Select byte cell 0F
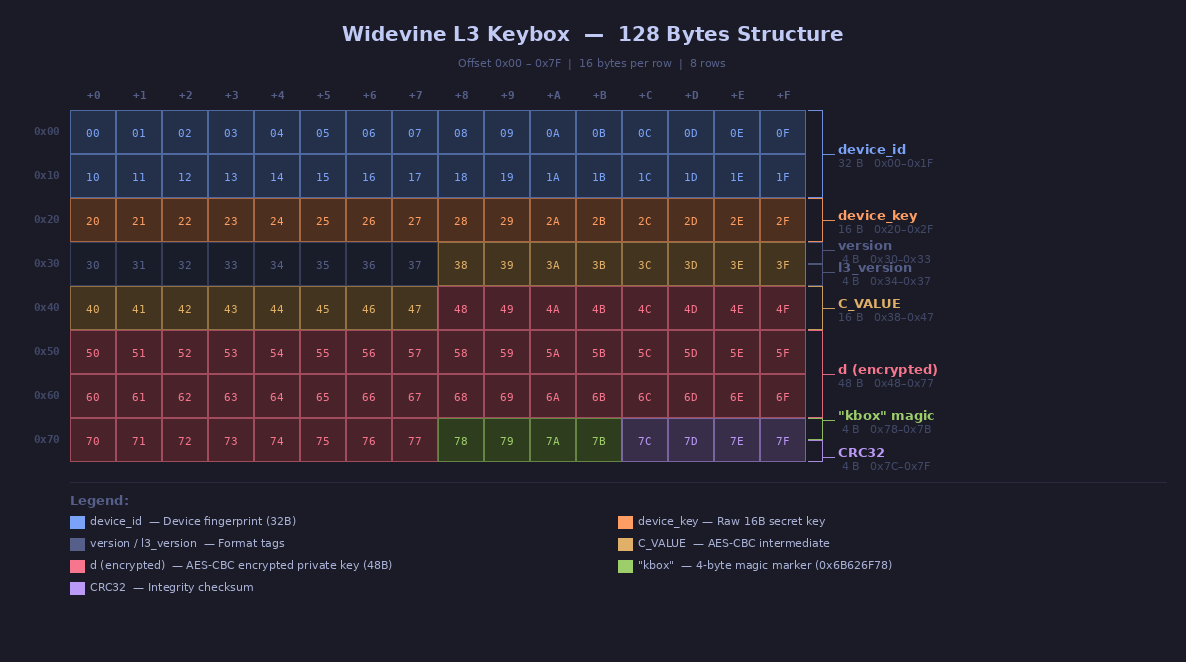The height and width of the screenshot is (662, 1186). (x=783, y=132)
